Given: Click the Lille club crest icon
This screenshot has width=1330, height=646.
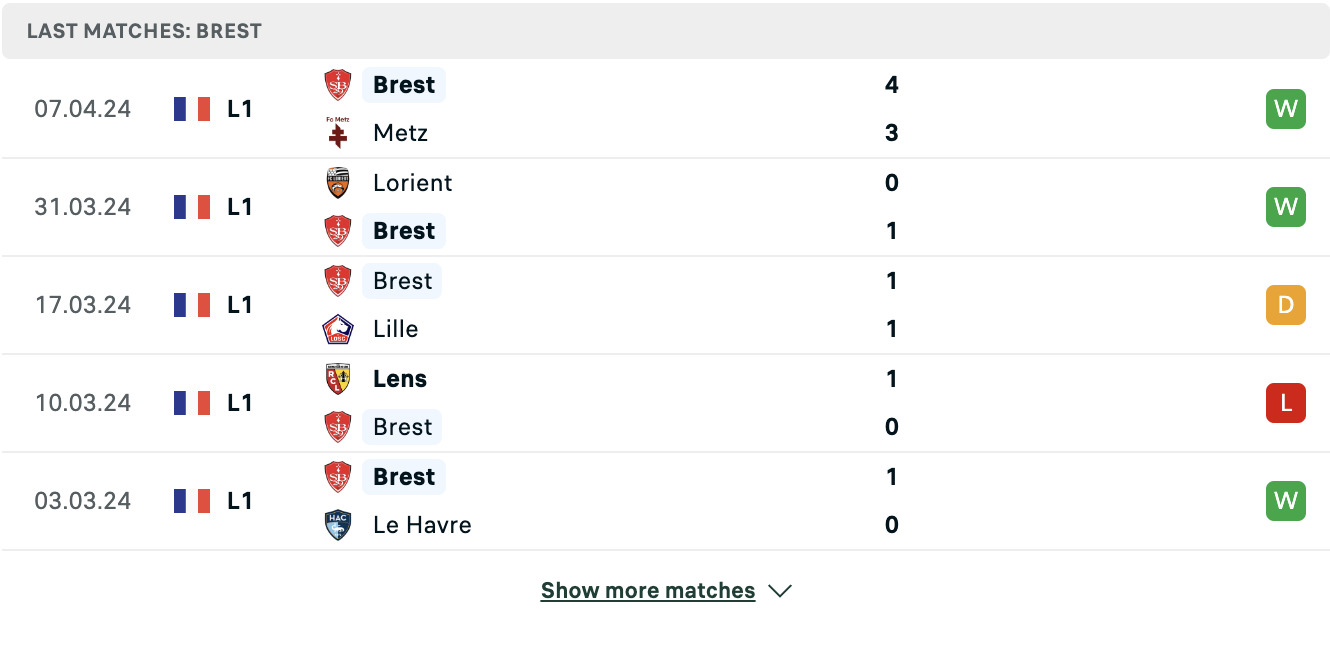Looking at the screenshot, I should point(338,329).
